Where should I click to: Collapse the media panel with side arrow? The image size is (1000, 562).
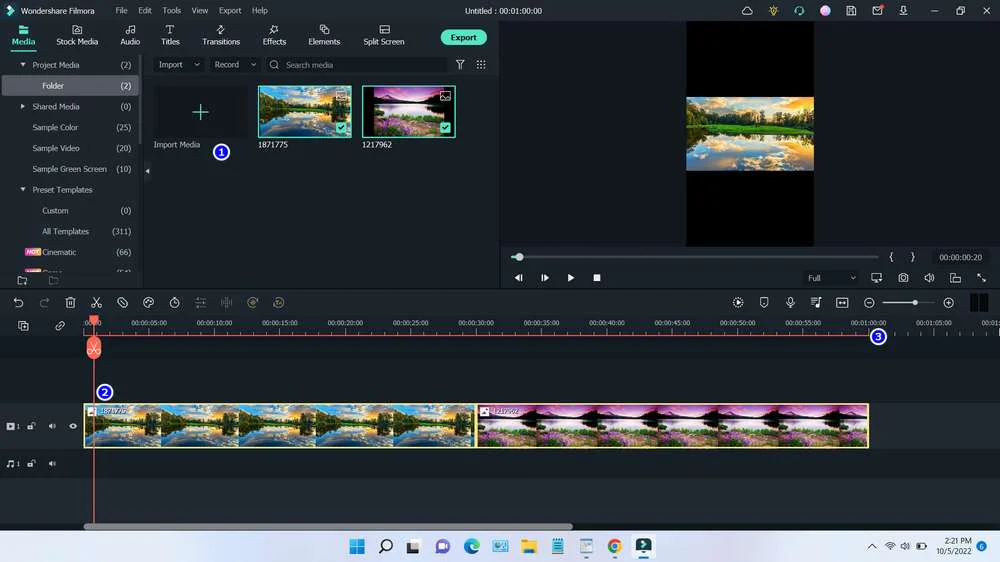point(147,171)
